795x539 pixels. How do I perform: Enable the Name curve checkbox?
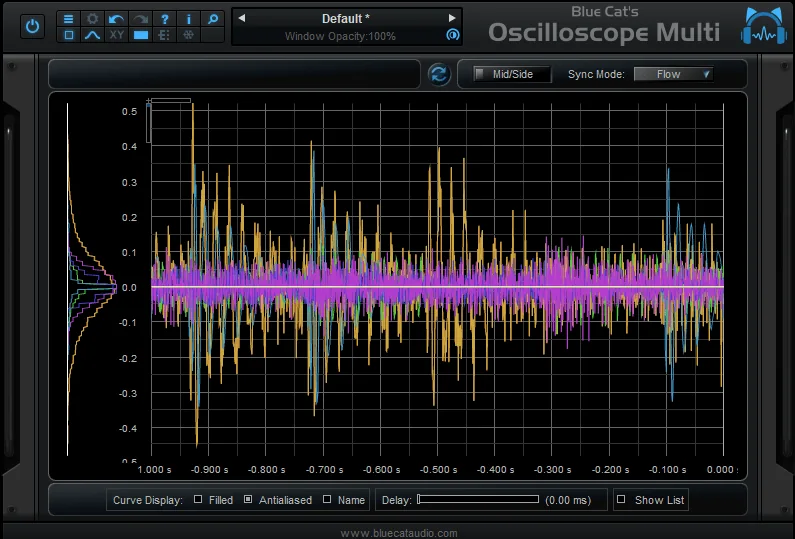(327, 499)
